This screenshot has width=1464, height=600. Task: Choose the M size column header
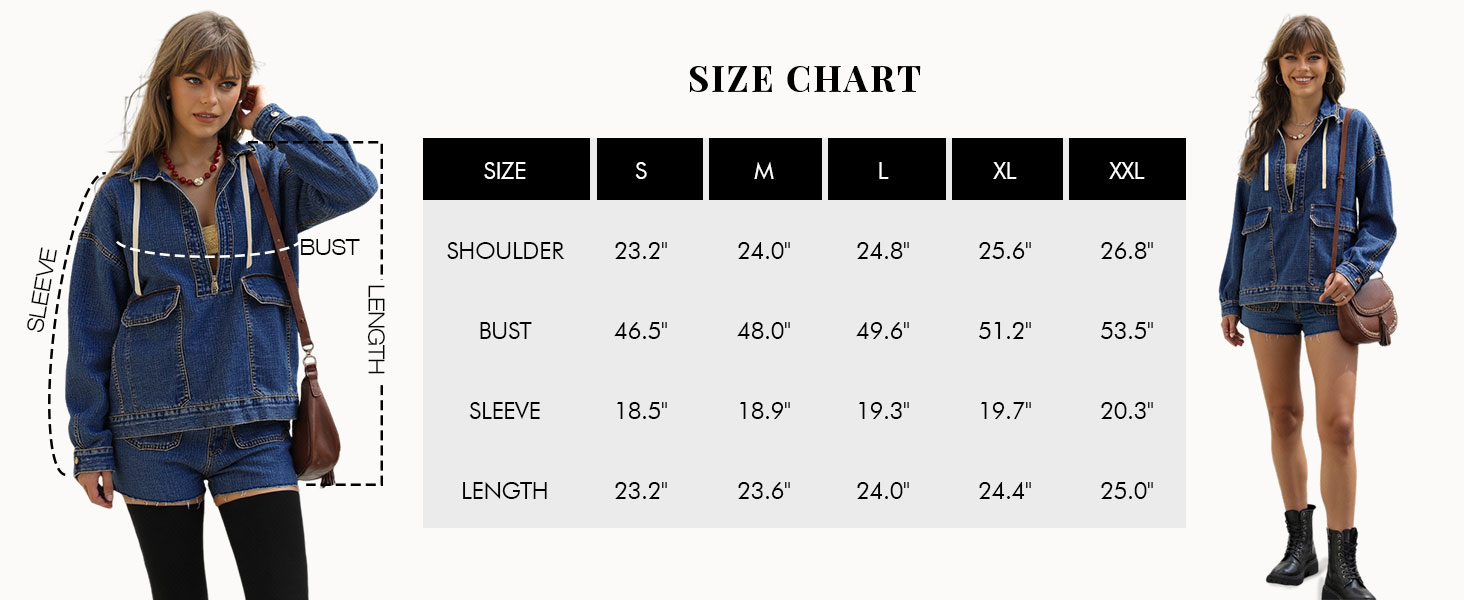pyautogui.click(x=764, y=170)
